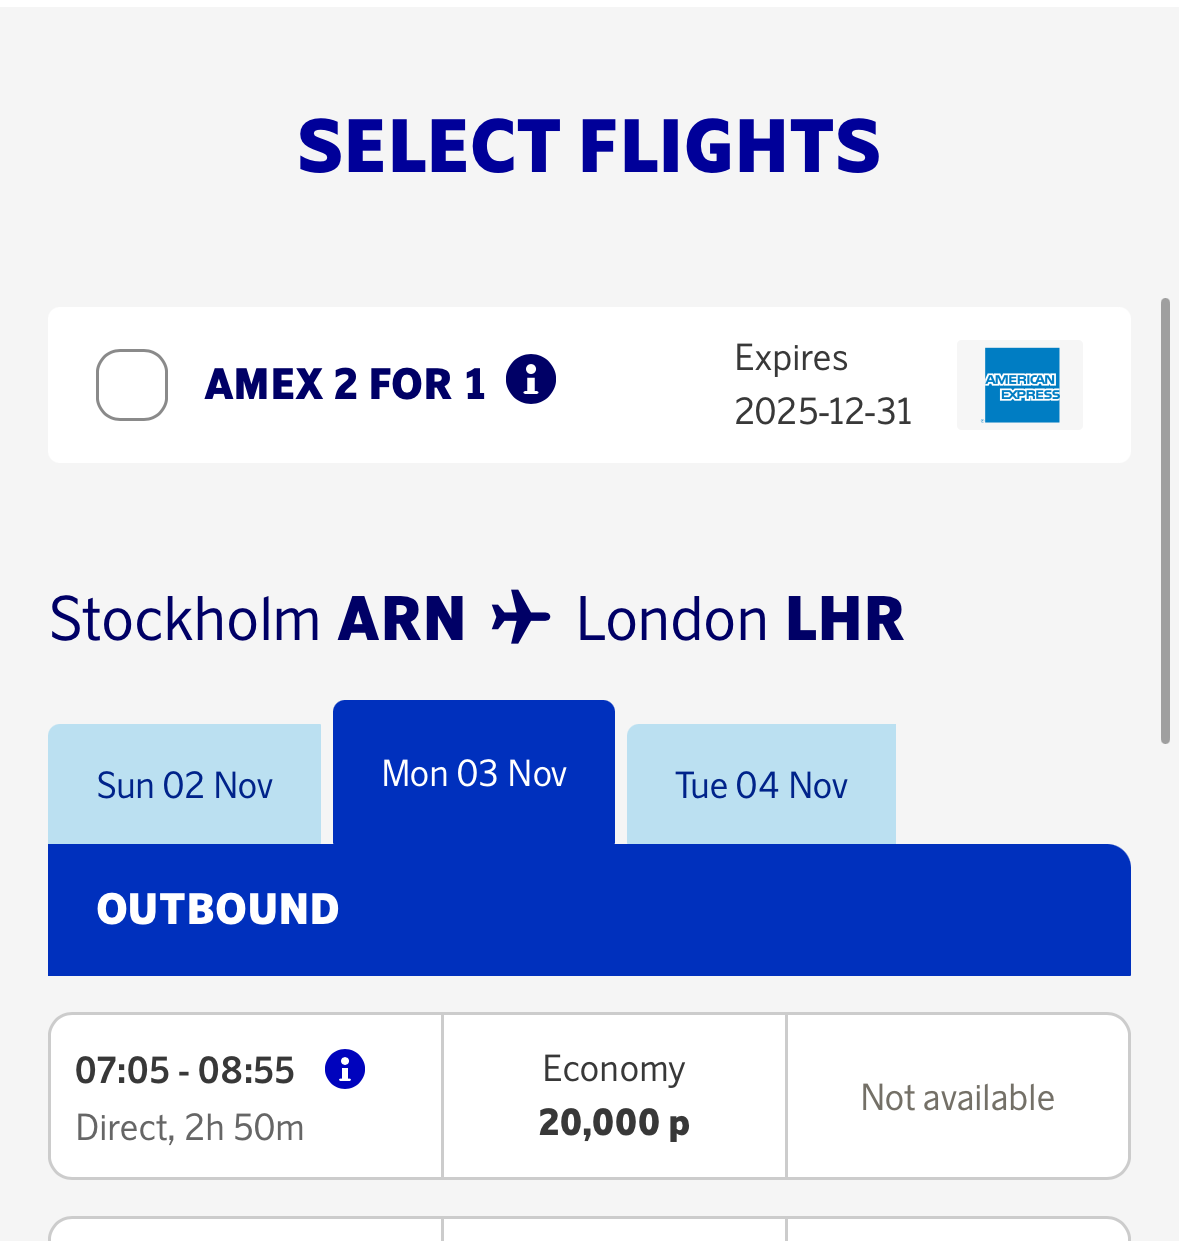Screen dimensions: 1179x1241
Task: Click the Expires 2025-12-31 voucher text
Action: [x=823, y=385]
